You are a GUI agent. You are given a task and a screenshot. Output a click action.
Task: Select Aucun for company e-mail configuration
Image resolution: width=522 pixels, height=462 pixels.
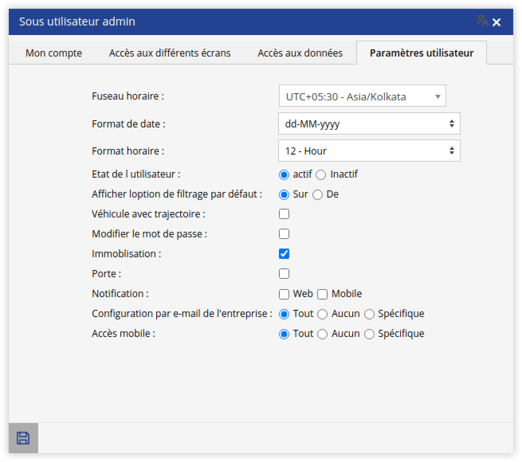click(x=322, y=314)
